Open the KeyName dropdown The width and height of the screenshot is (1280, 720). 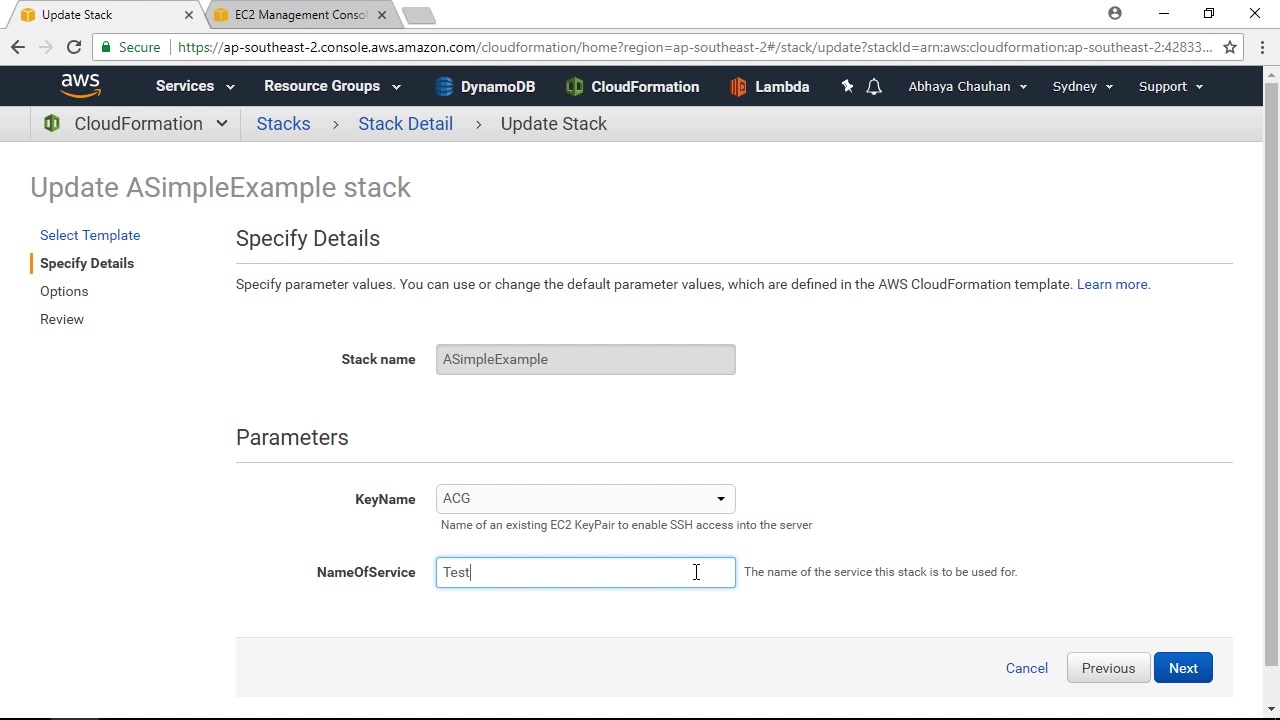(x=586, y=499)
